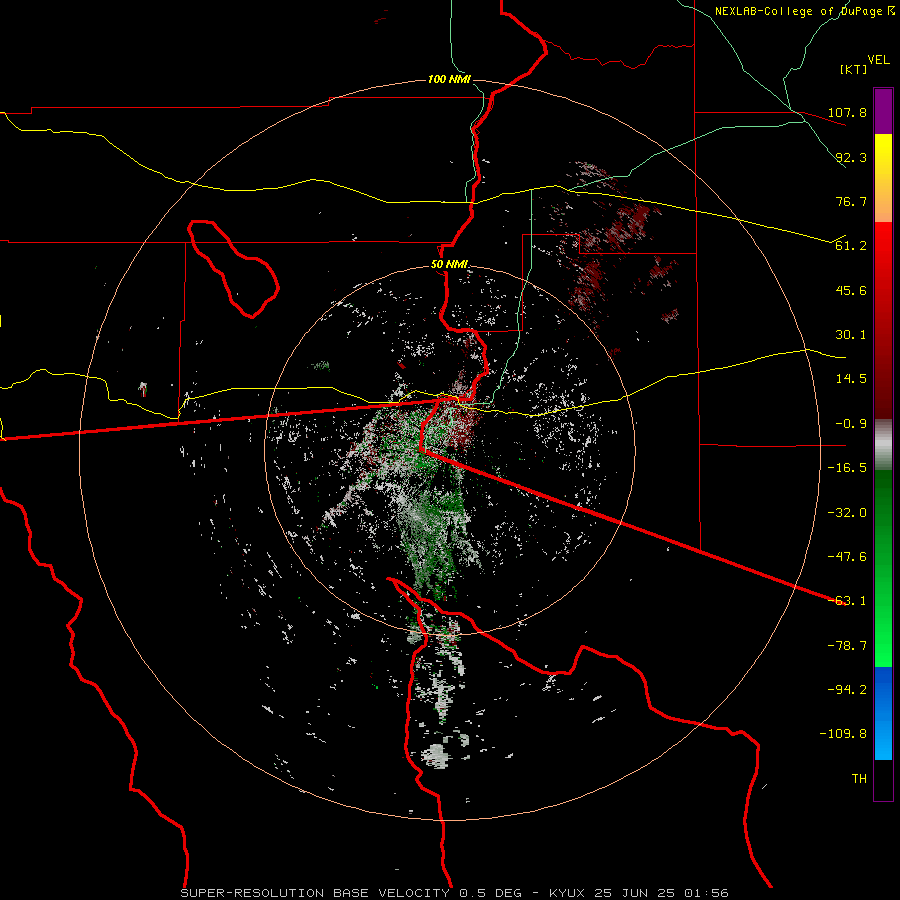
Task: Click the 107.8 legend value
Action: click(x=847, y=112)
